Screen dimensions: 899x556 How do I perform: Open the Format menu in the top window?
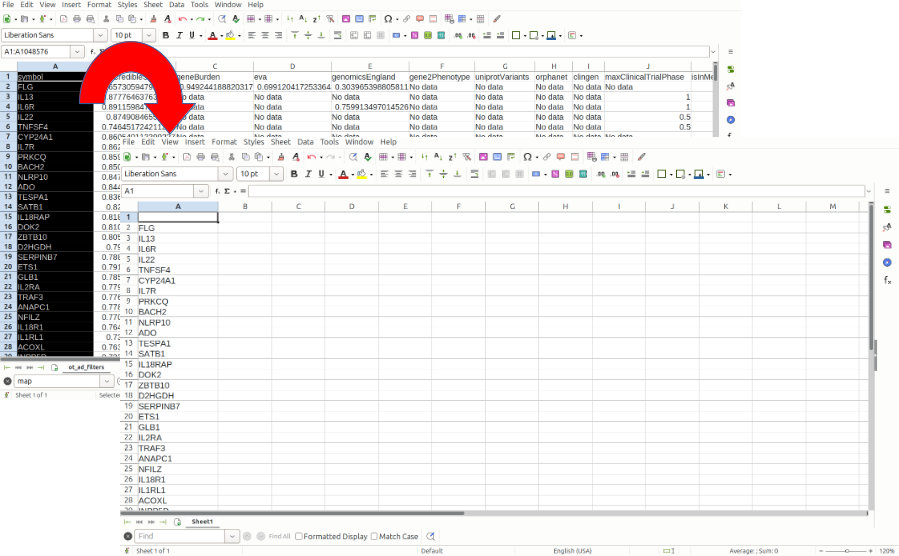[x=99, y=5]
